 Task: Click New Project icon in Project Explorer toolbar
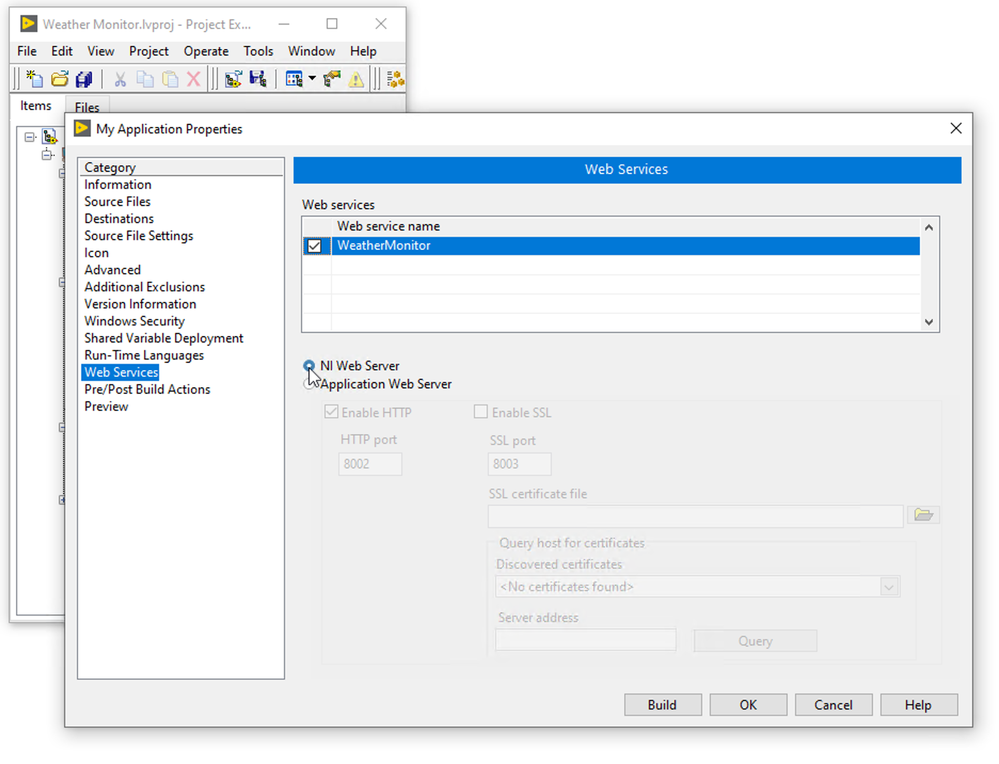click(x=34, y=79)
